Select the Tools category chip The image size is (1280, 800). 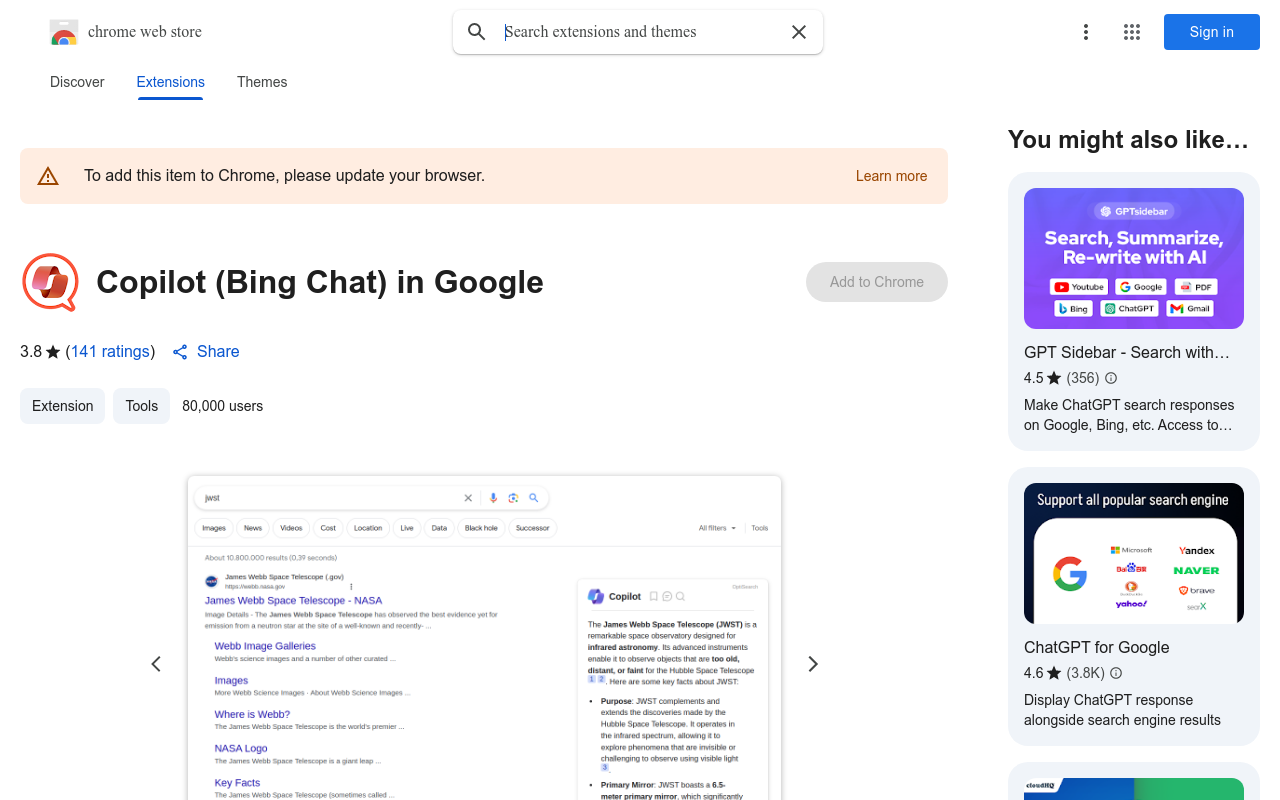click(x=141, y=406)
